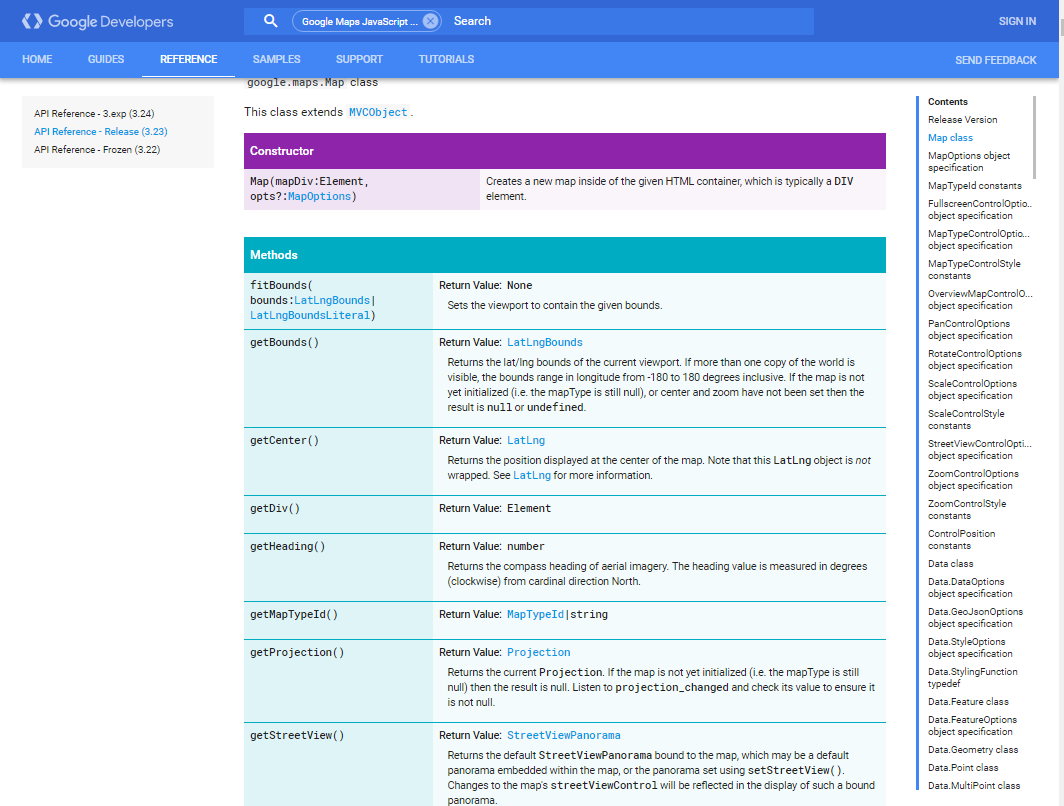This screenshot has height=806, width=1064.
Task: Jump to Data.DataOptions object specification
Action: 970,588
